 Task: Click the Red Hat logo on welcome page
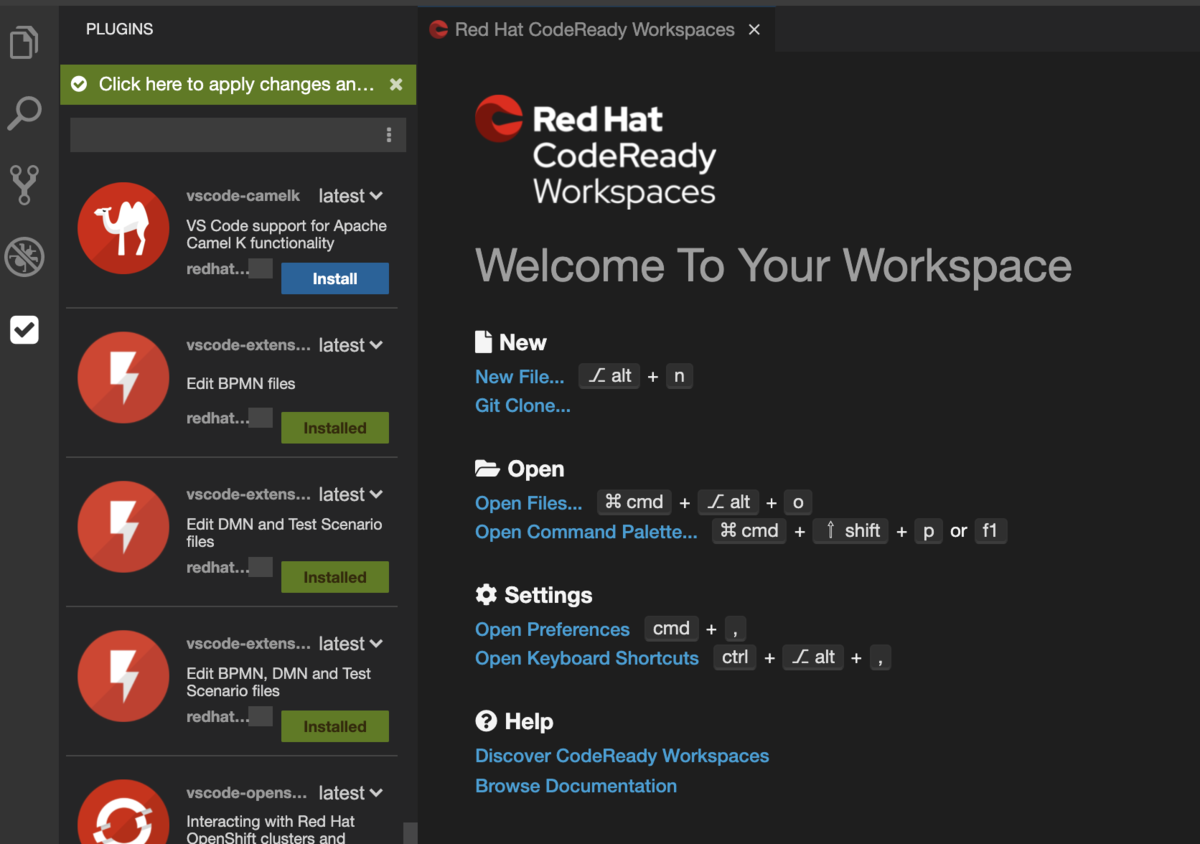[498, 119]
